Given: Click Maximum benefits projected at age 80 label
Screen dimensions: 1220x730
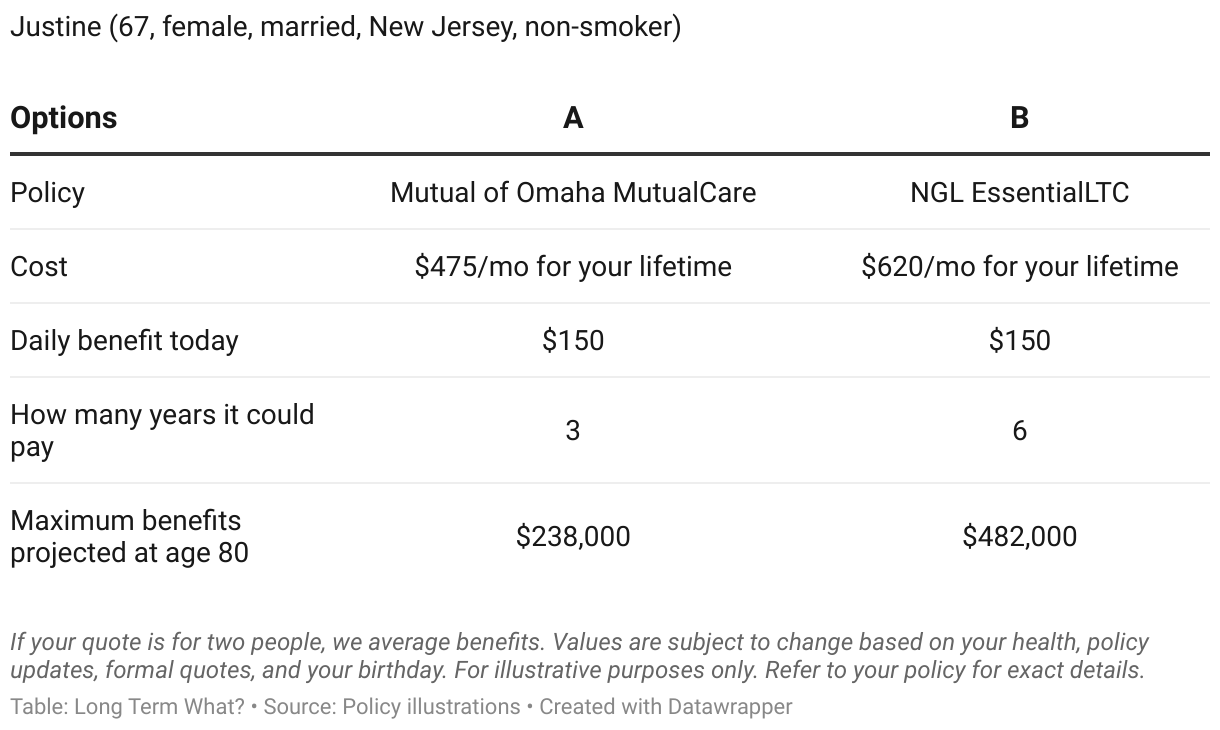Looking at the screenshot, I should 129,536.
